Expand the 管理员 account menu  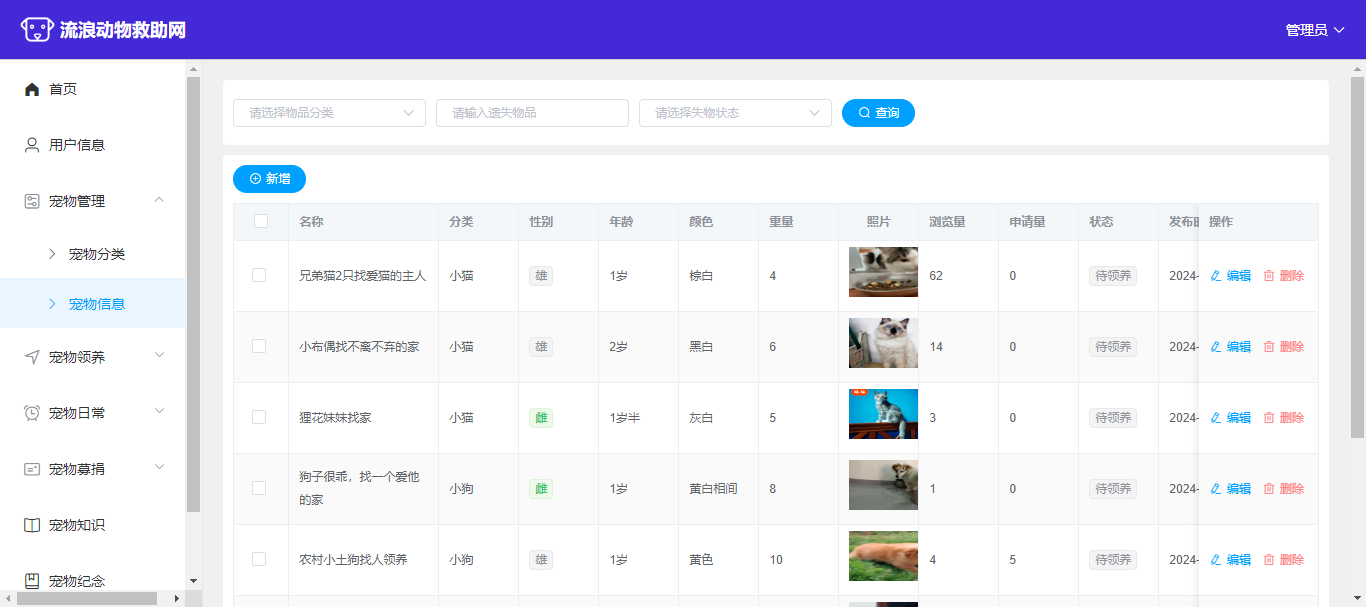1314,30
